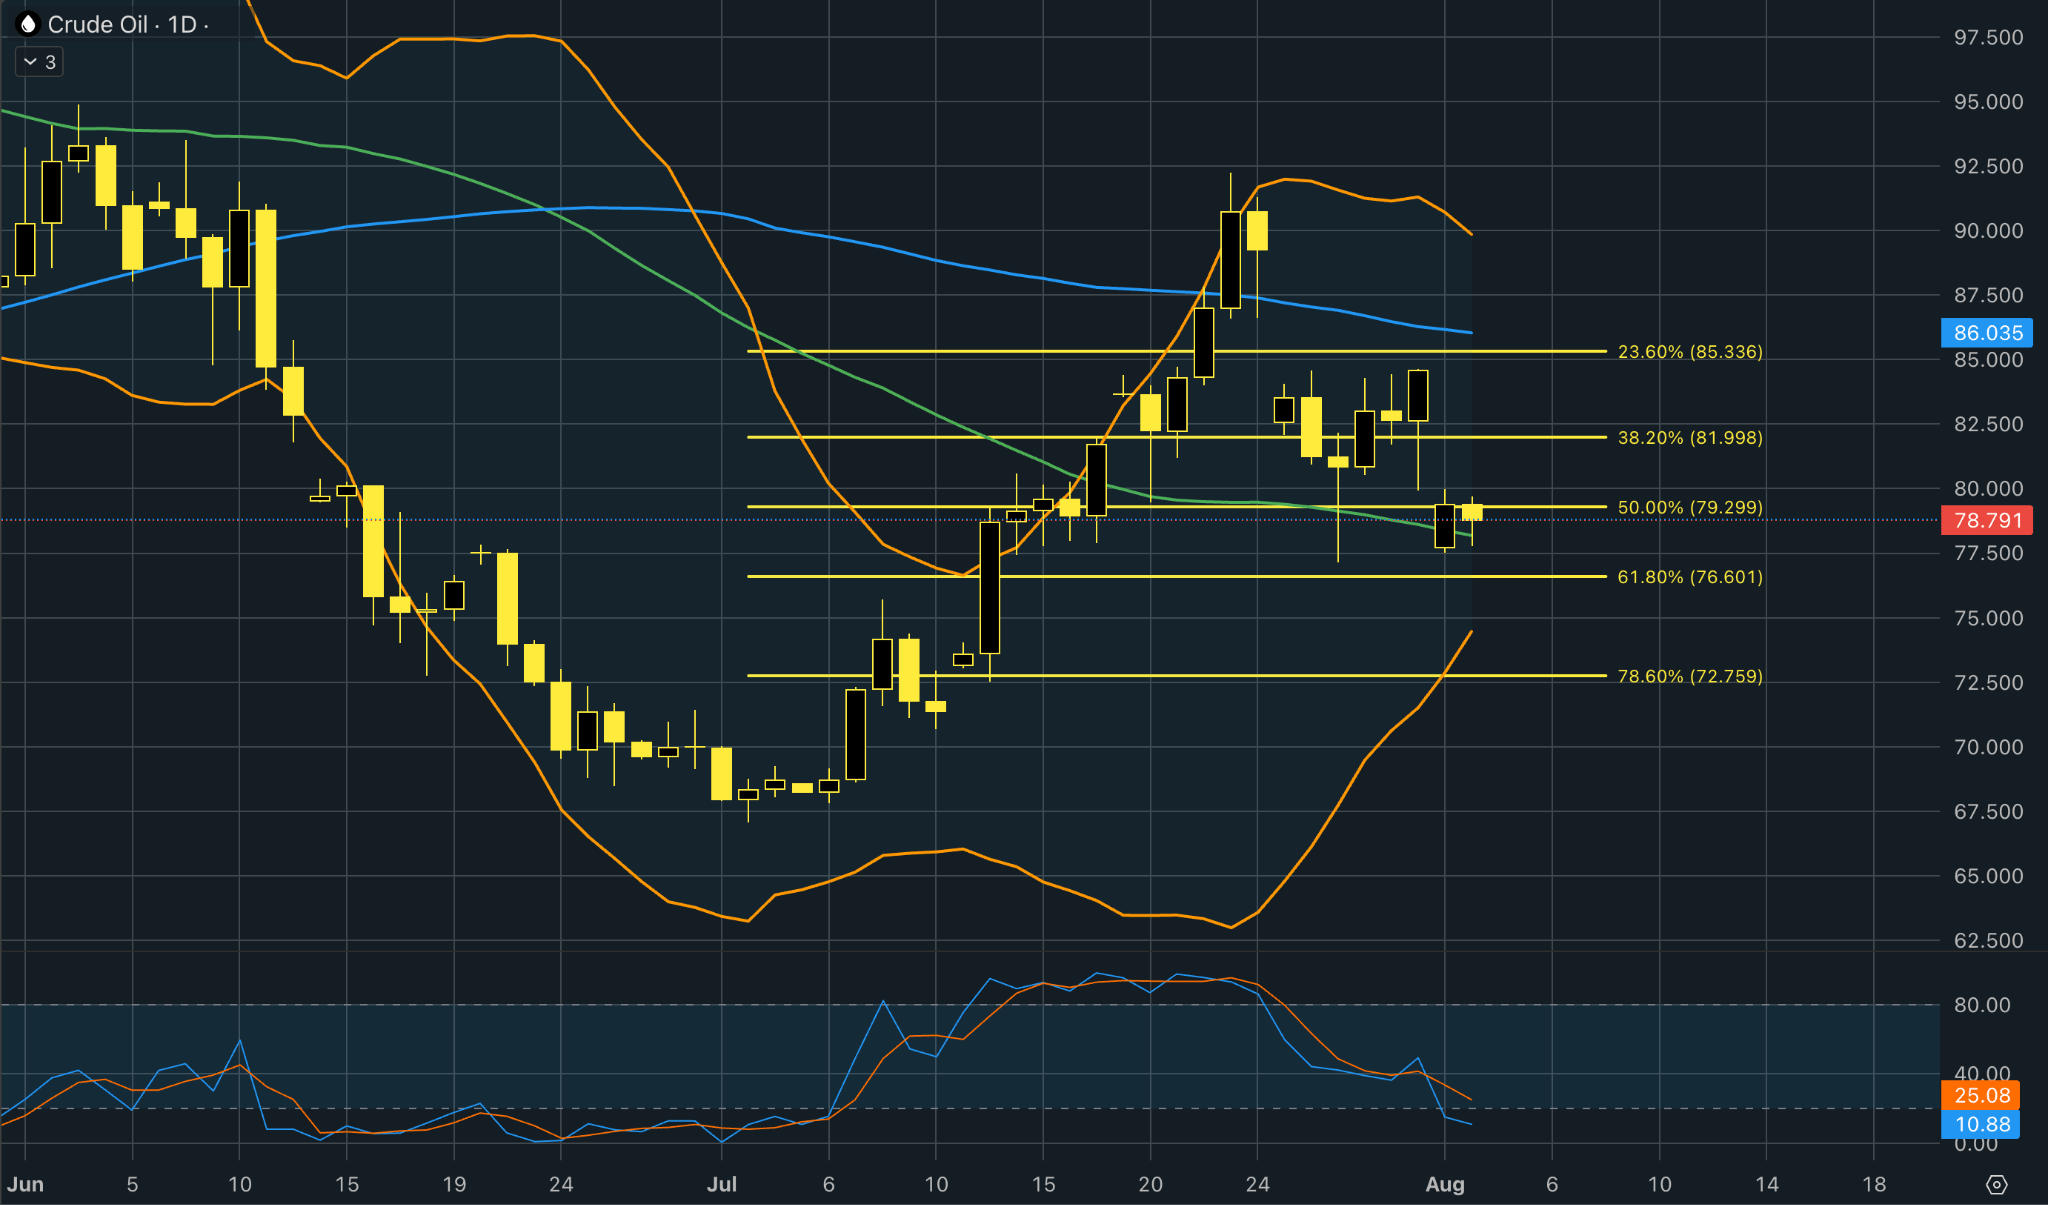This screenshot has height=1205, width=2048.
Task: Select the 78.791 current price label
Action: 1987,520
